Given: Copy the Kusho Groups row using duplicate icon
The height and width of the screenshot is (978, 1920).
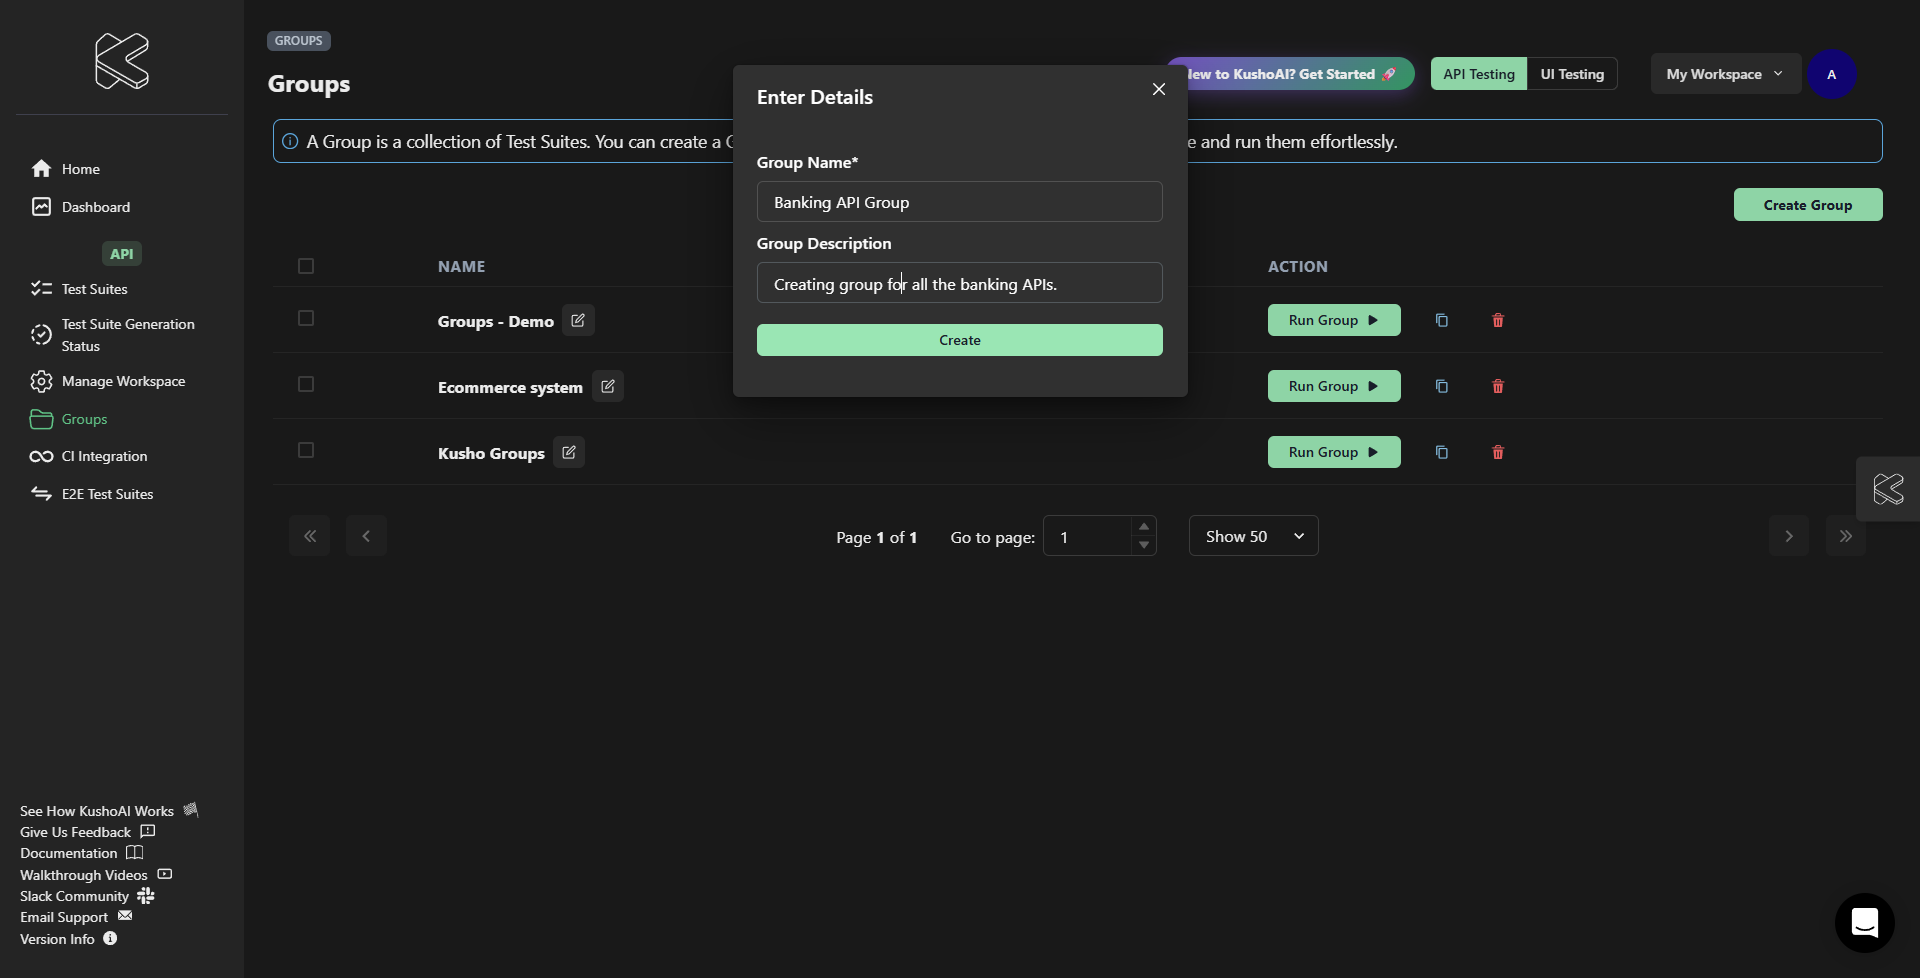Looking at the screenshot, I should pos(1441,453).
